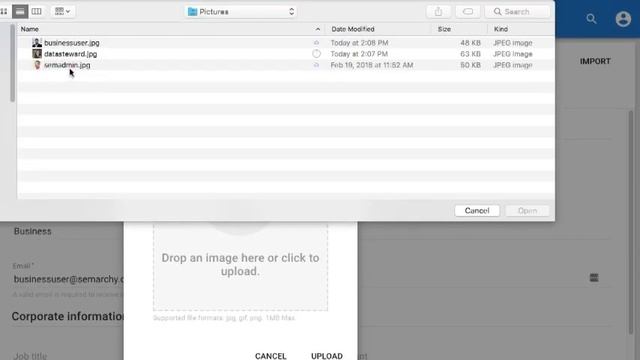Viewport: 640px width, 360px height.
Task: Switch file dialog to icon view
Action: coord(4,11)
